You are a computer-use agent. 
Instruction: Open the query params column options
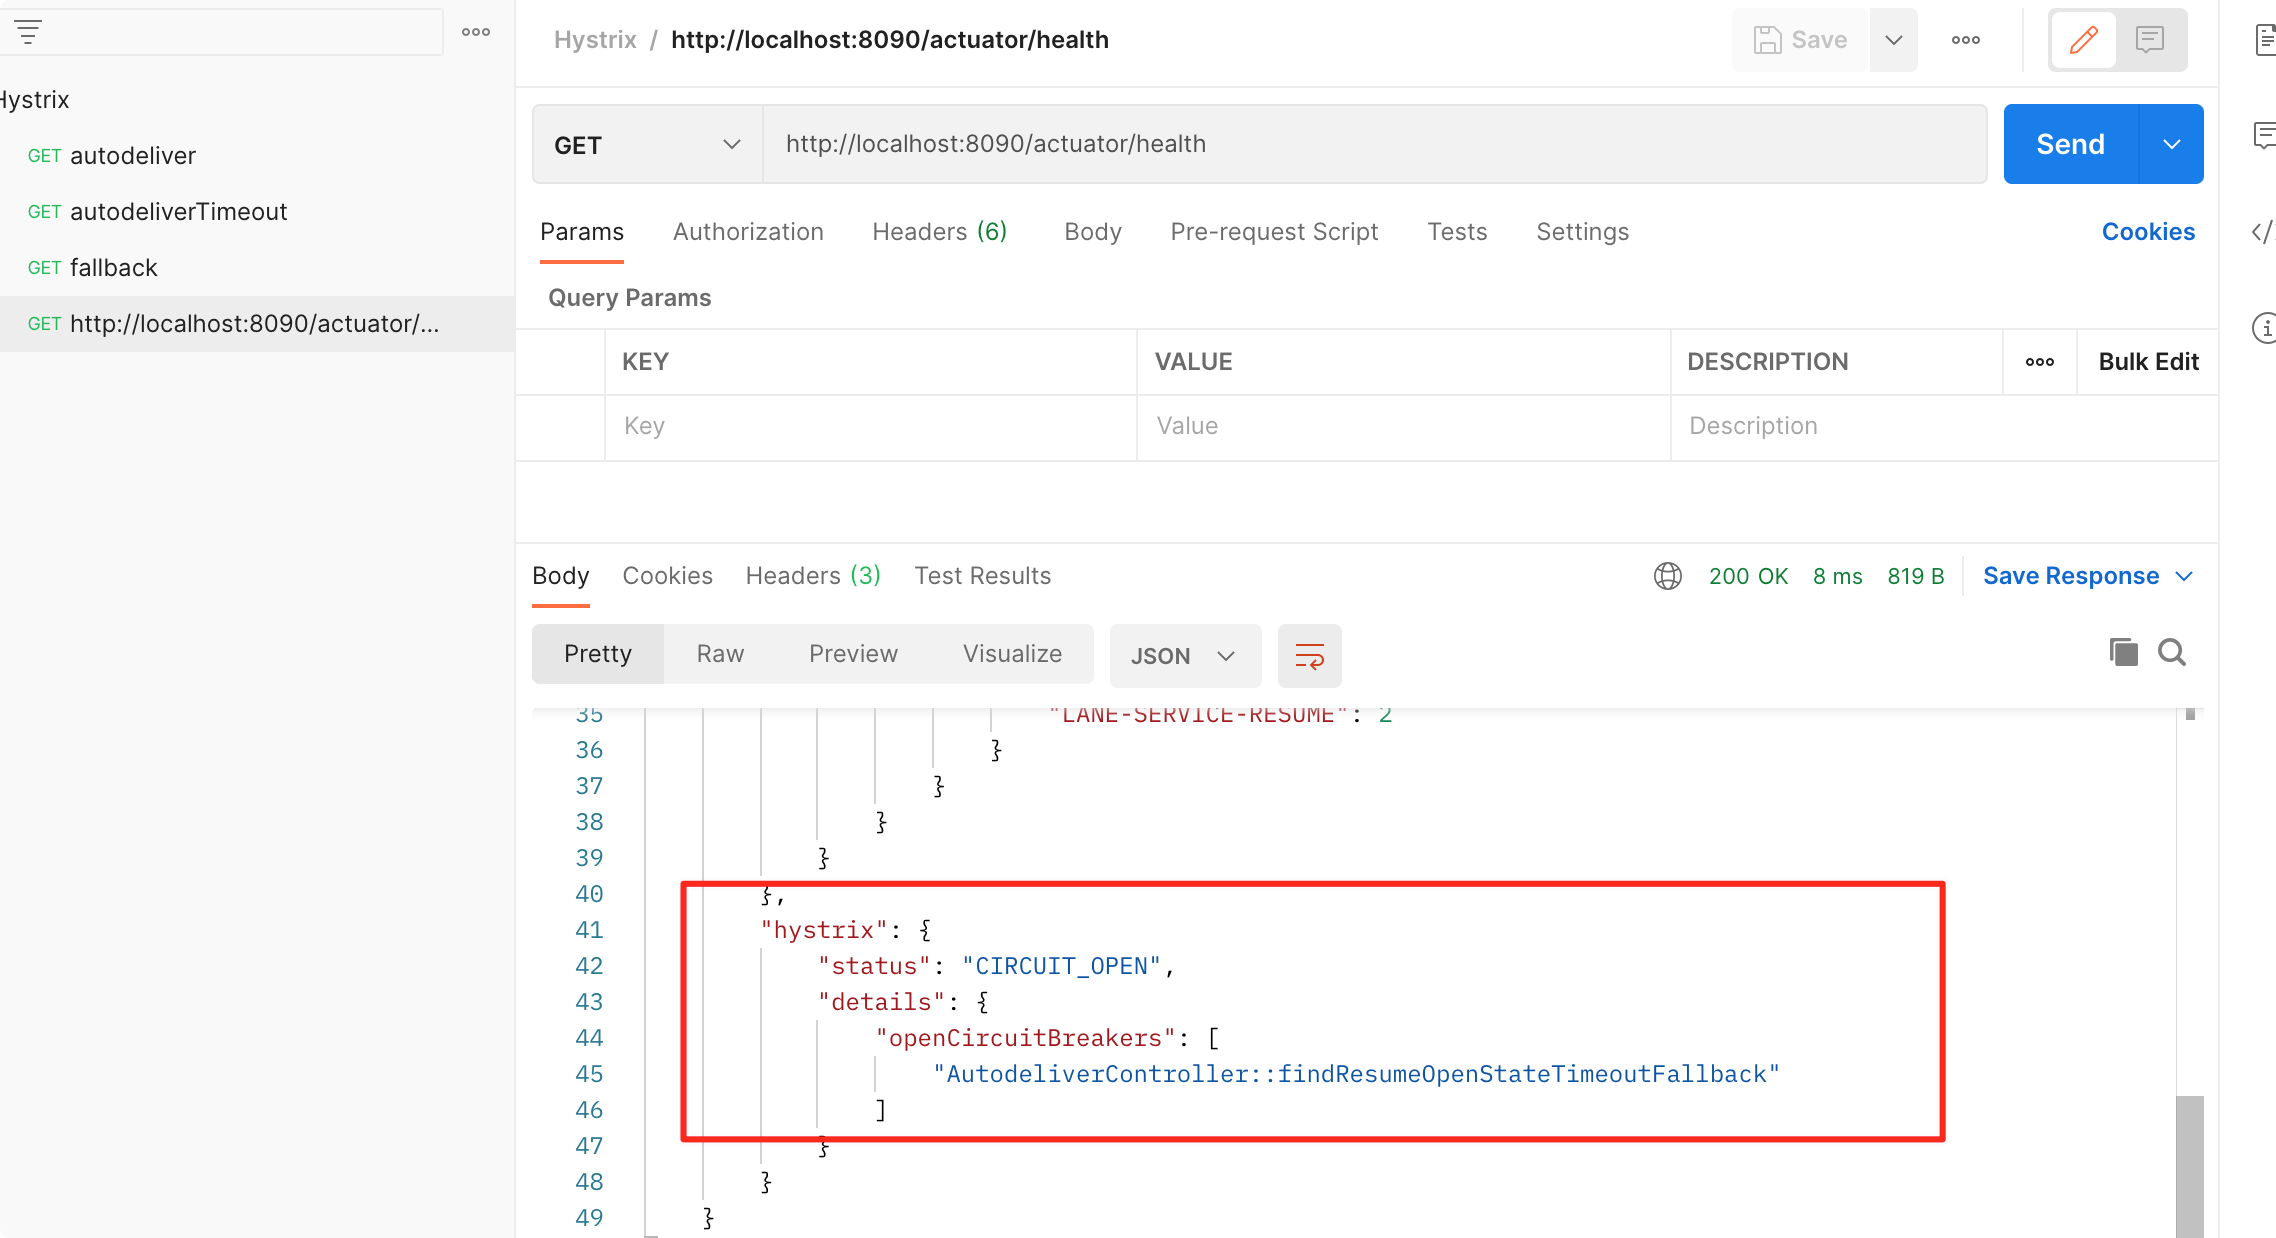tap(2040, 362)
